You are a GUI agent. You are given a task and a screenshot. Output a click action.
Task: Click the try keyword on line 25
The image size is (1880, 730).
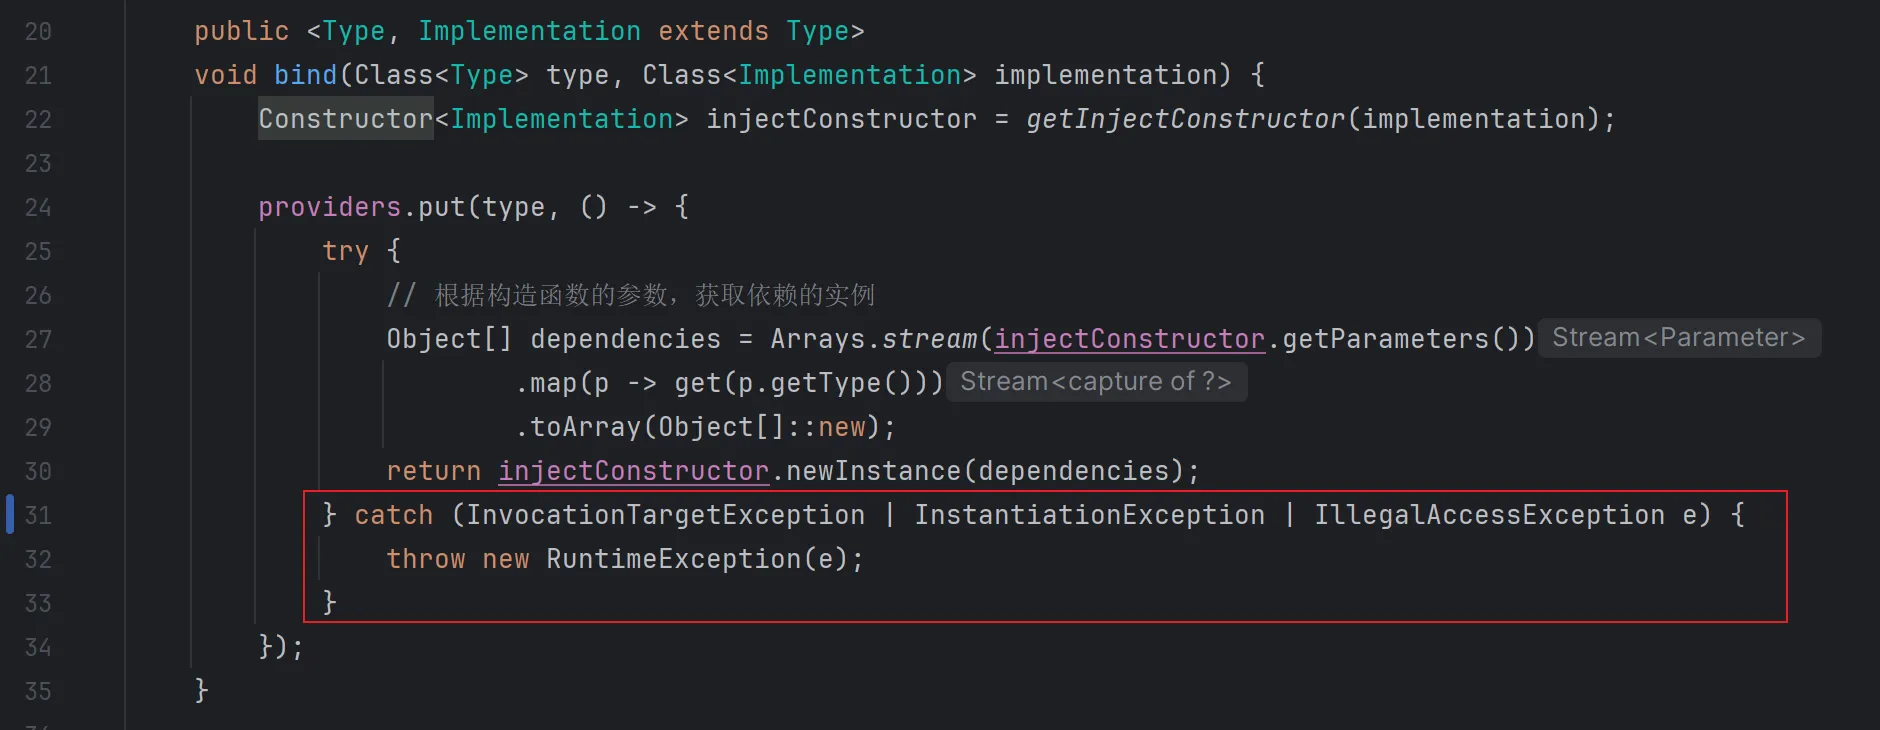click(x=345, y=251)
